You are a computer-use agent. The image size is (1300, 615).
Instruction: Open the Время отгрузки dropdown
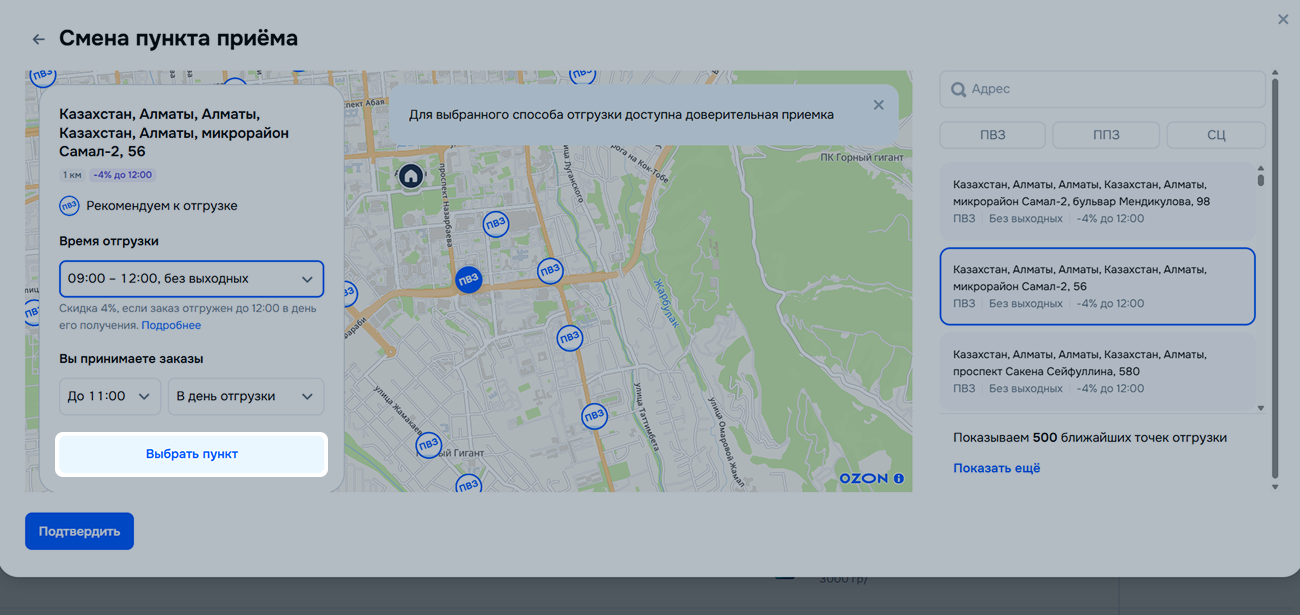(x=191, y=279)
